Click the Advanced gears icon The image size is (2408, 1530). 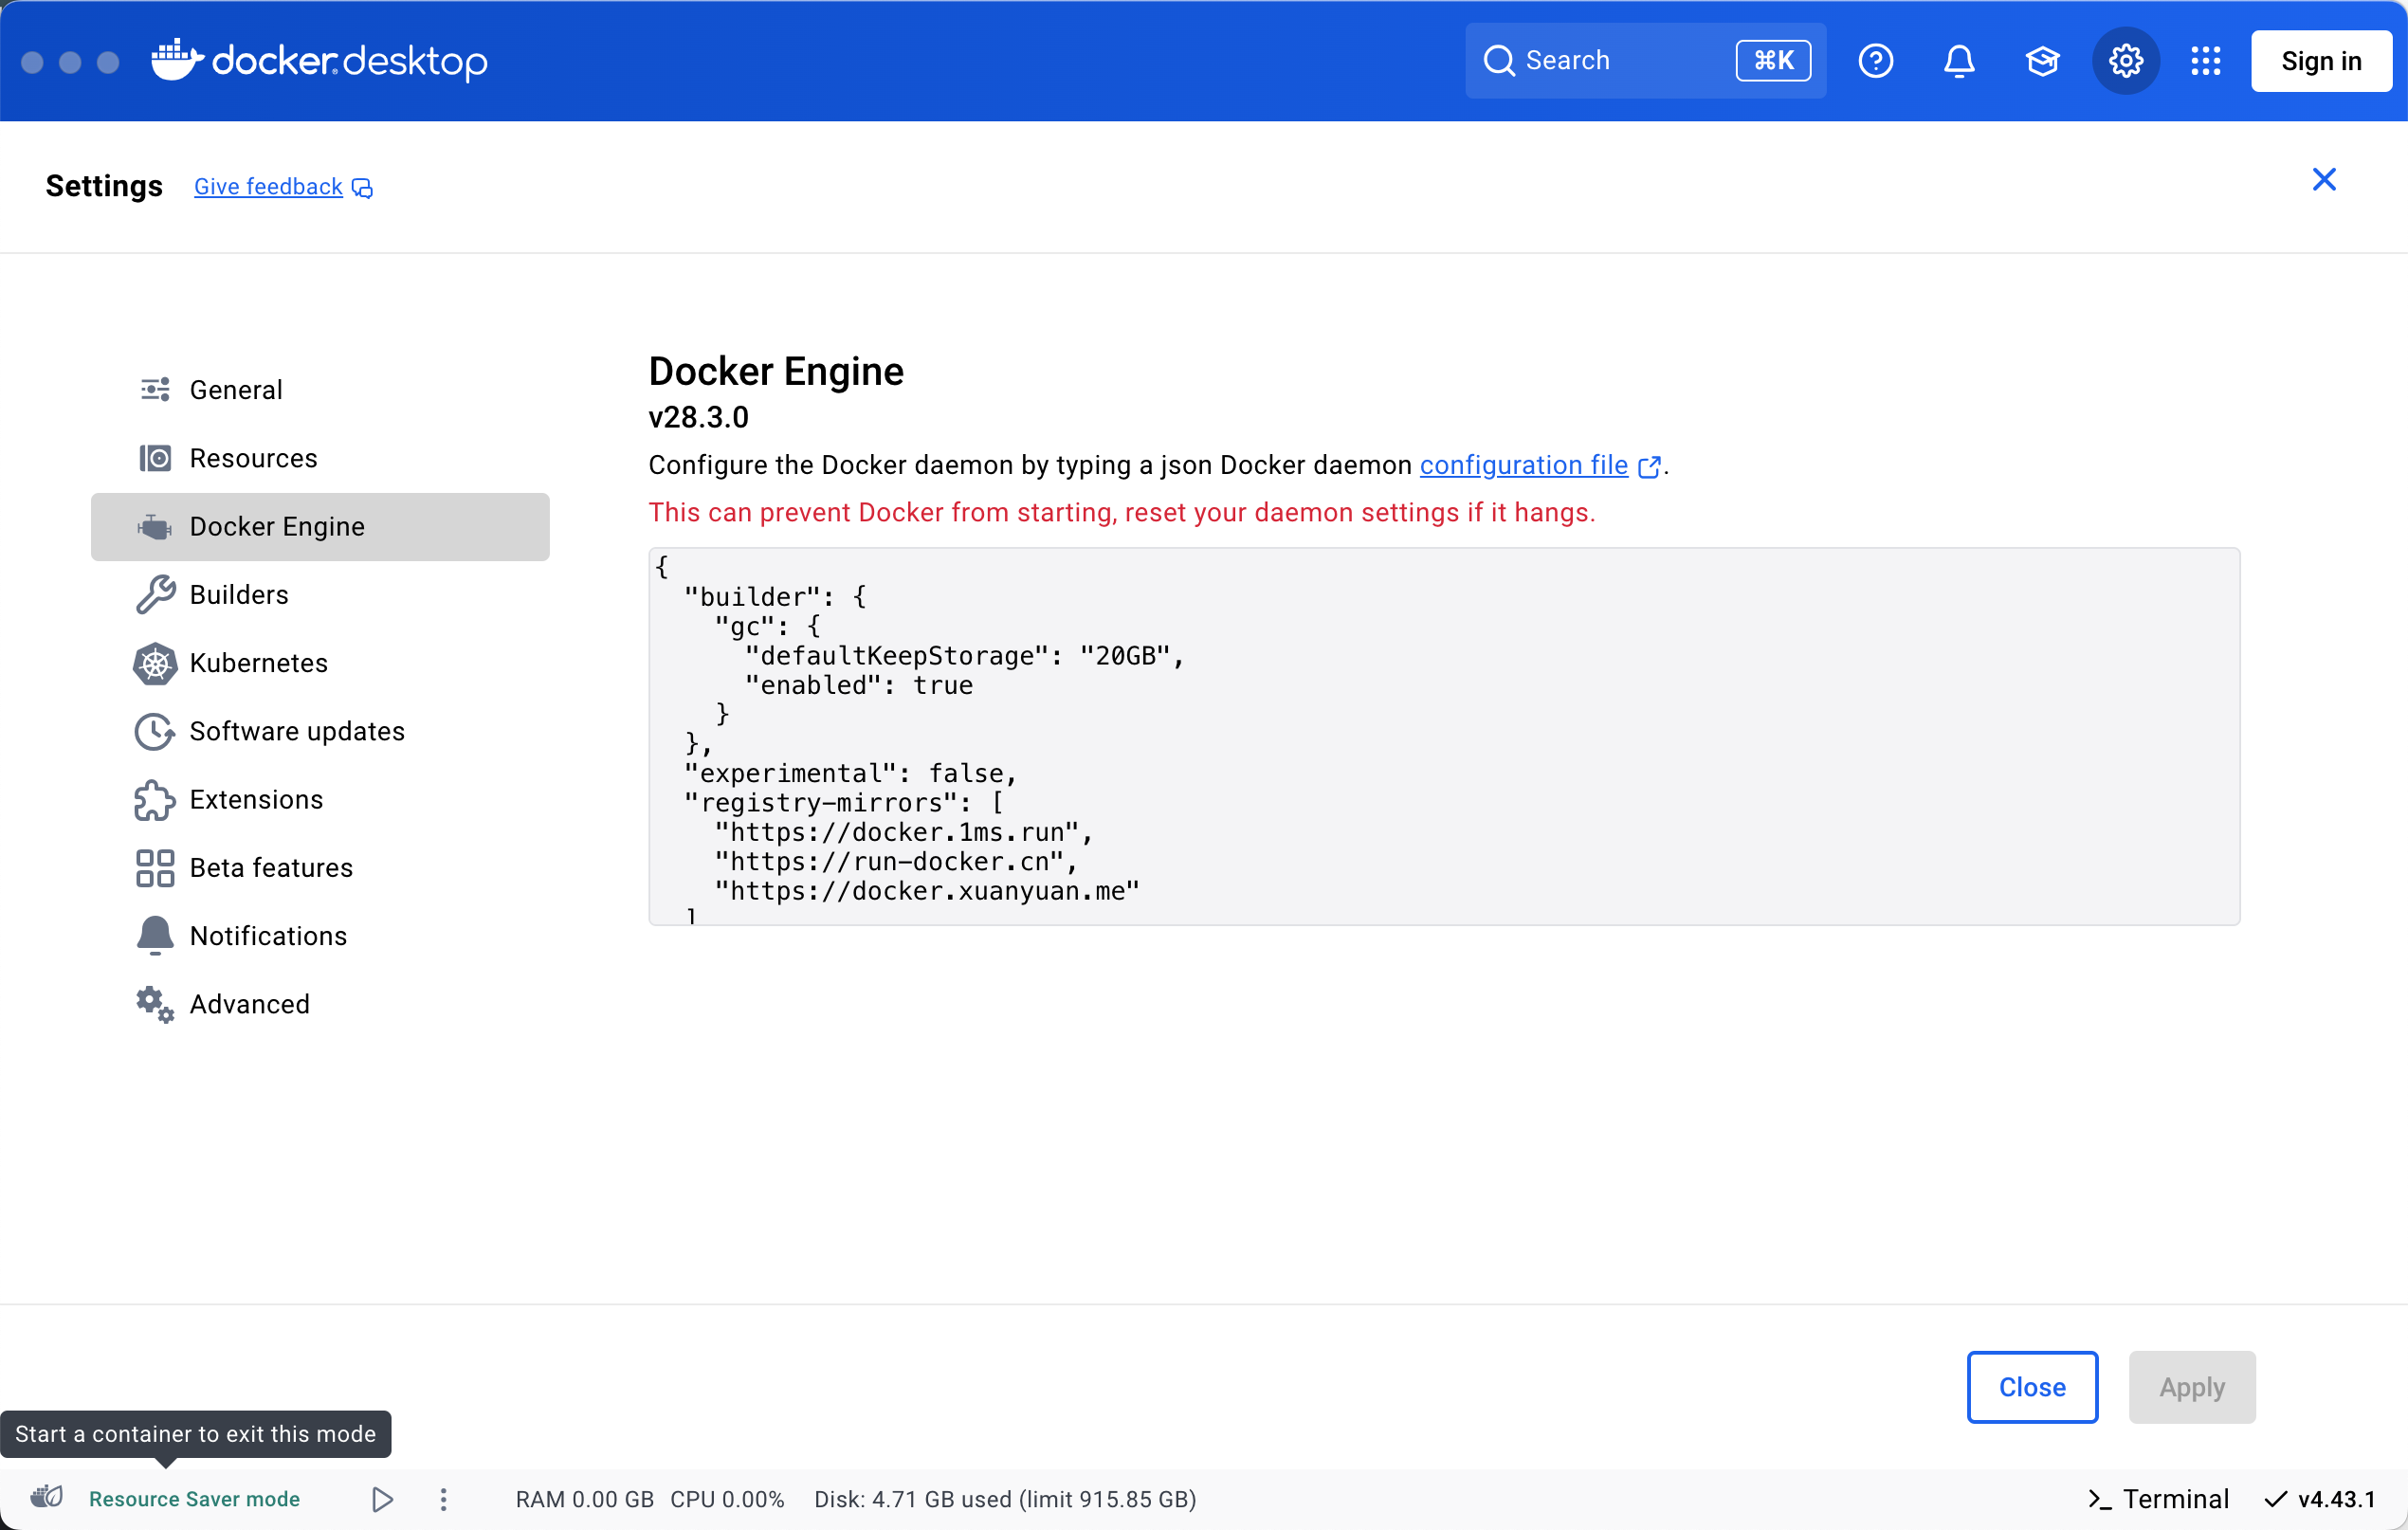[x=155, y=1003]
